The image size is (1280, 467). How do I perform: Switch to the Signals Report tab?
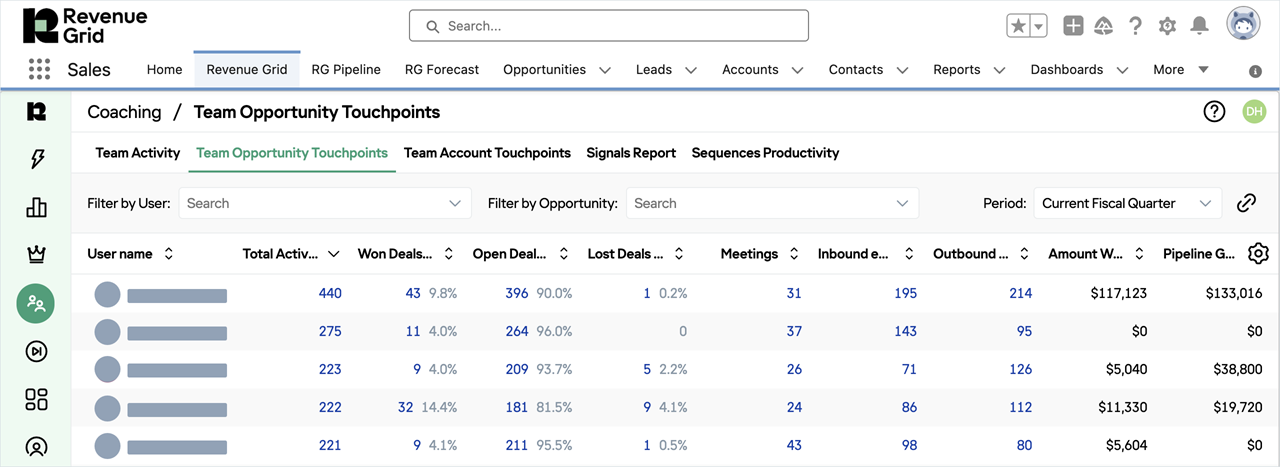pos(631,153)
